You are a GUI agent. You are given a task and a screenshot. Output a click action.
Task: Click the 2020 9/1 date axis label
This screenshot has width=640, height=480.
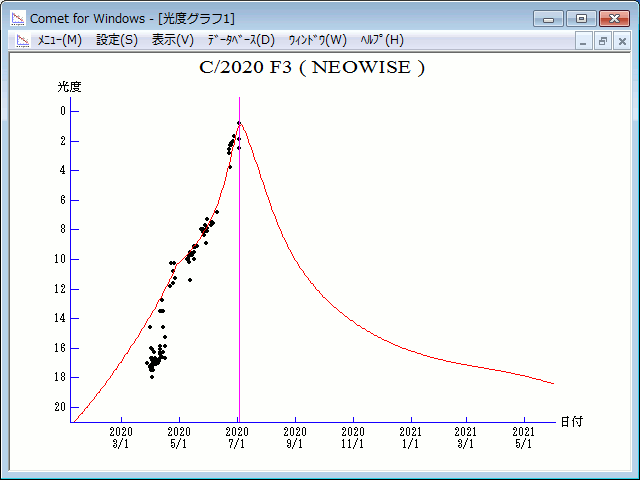[x=295, y=438]
